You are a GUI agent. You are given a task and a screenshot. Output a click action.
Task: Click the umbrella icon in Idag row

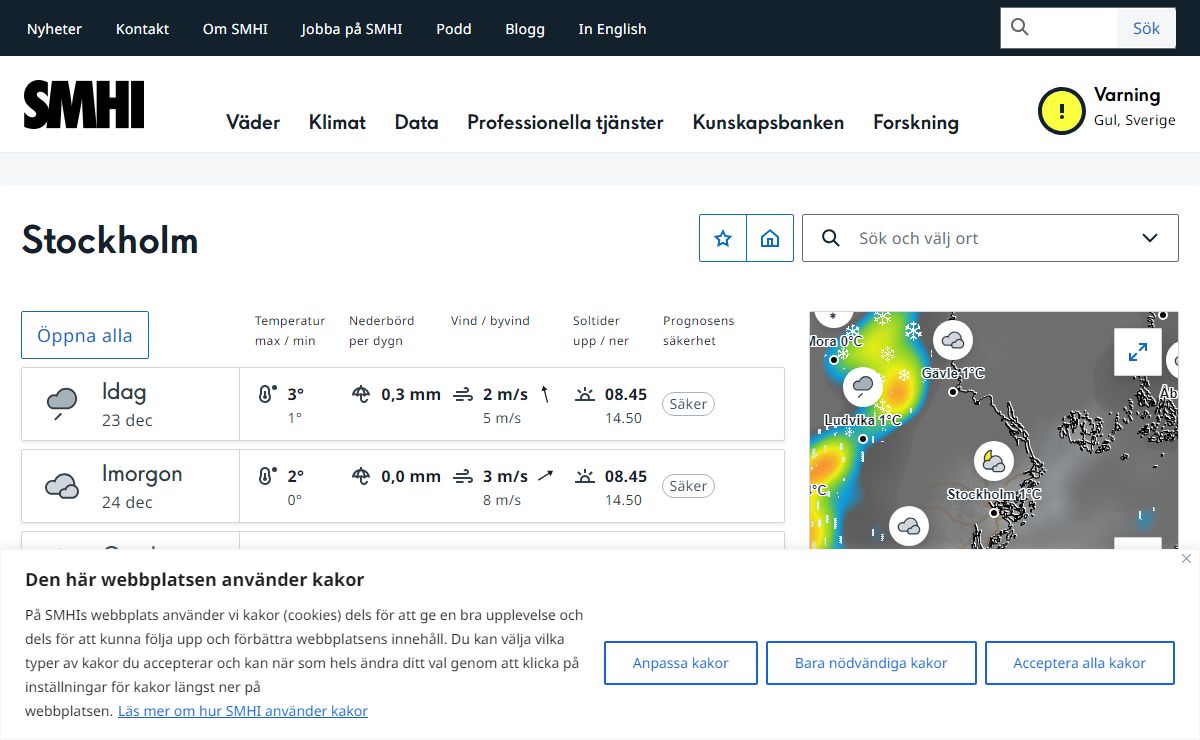(361, 394)
